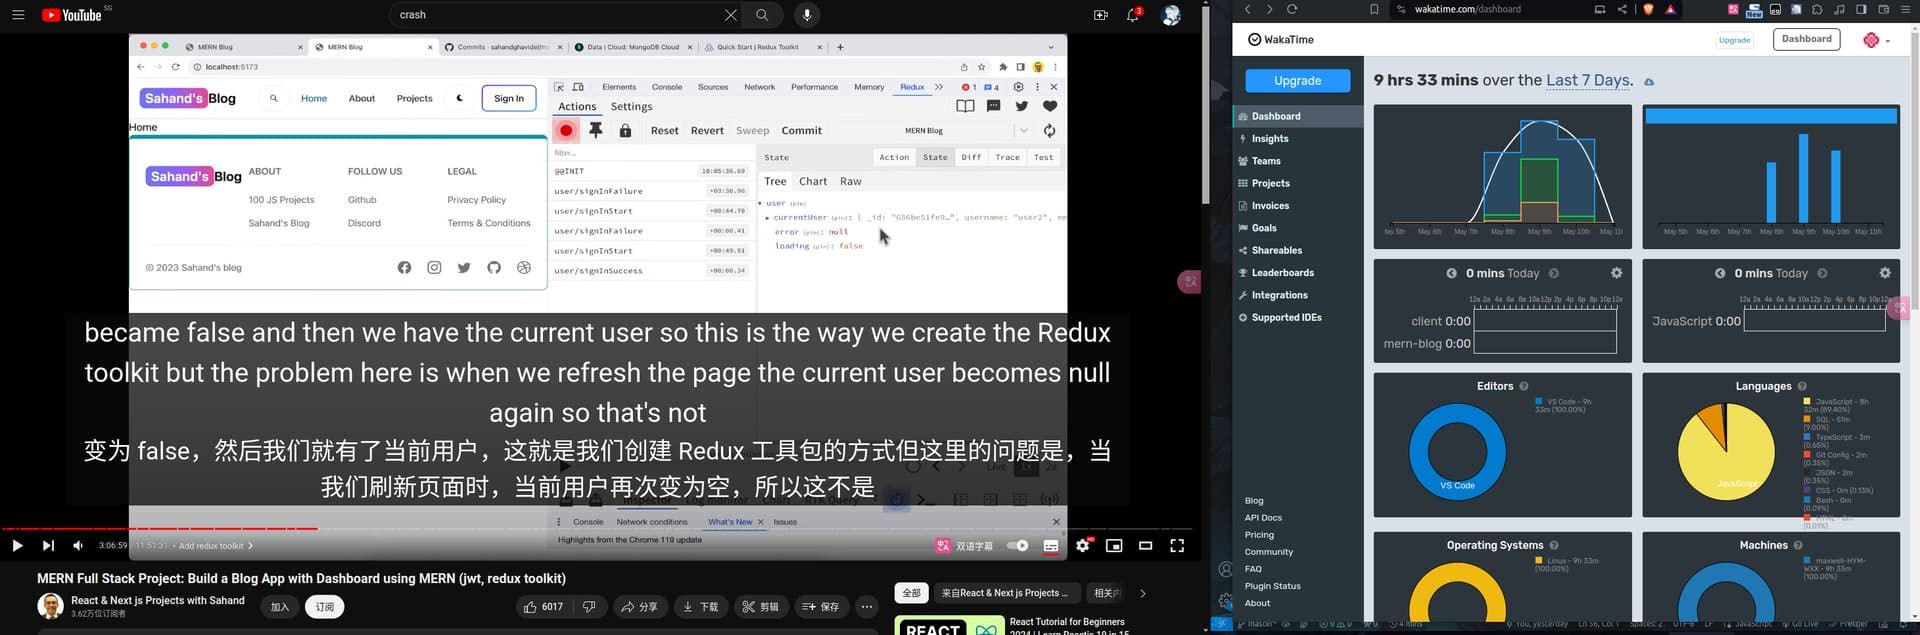The width and height of the screenshot is (1920, 635).
Task: Clear the YouTube search box text
Action: pyautogui.click(x=731, y=15)
